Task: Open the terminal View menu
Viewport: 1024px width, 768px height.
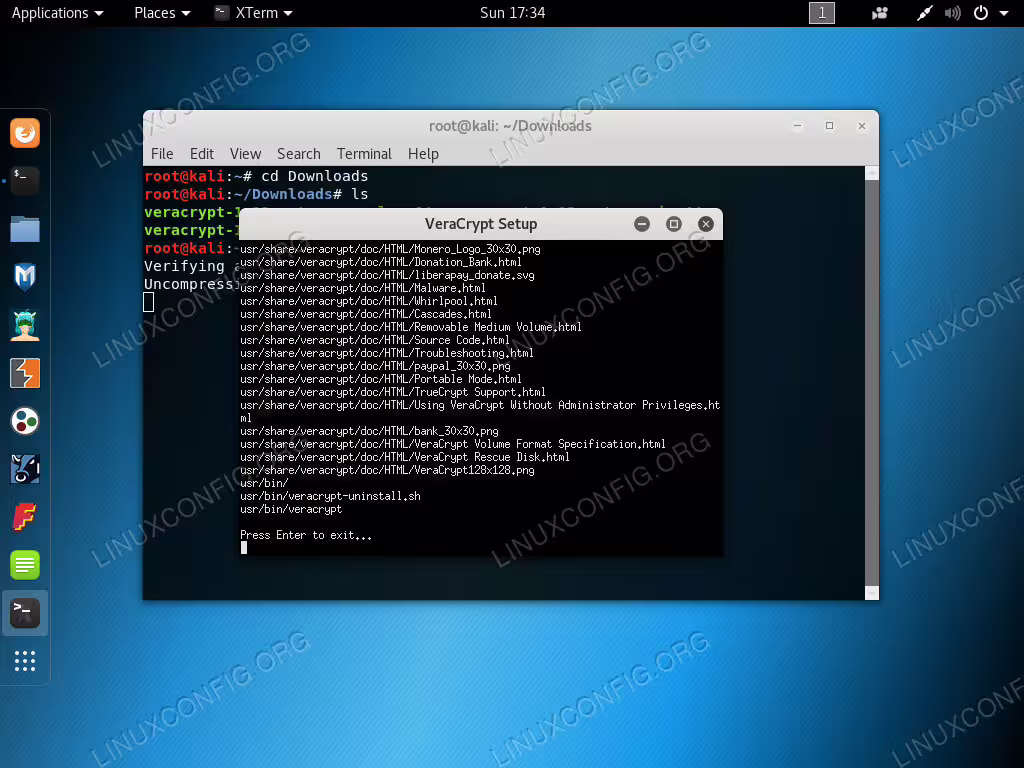Action: click(245, 154)
